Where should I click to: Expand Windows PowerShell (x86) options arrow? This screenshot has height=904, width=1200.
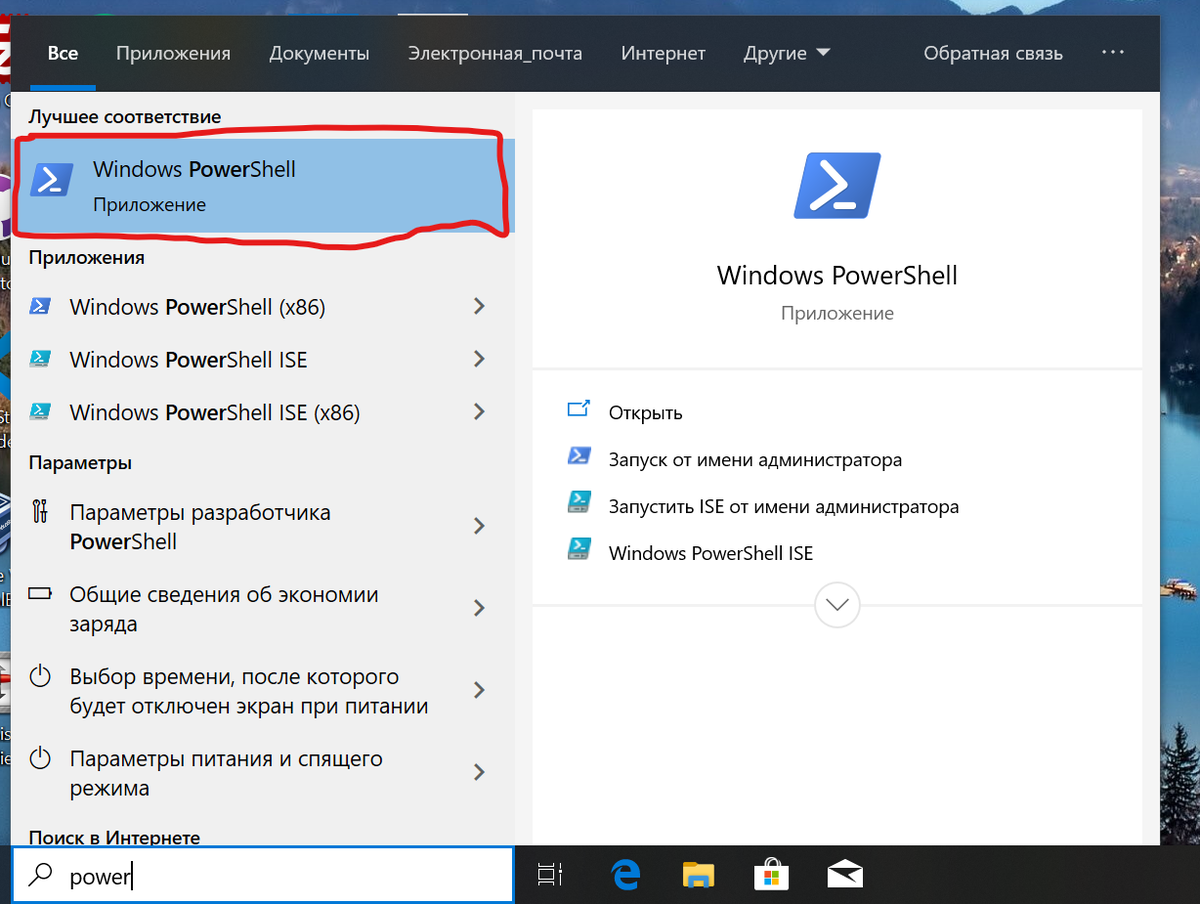coord(479,306)
